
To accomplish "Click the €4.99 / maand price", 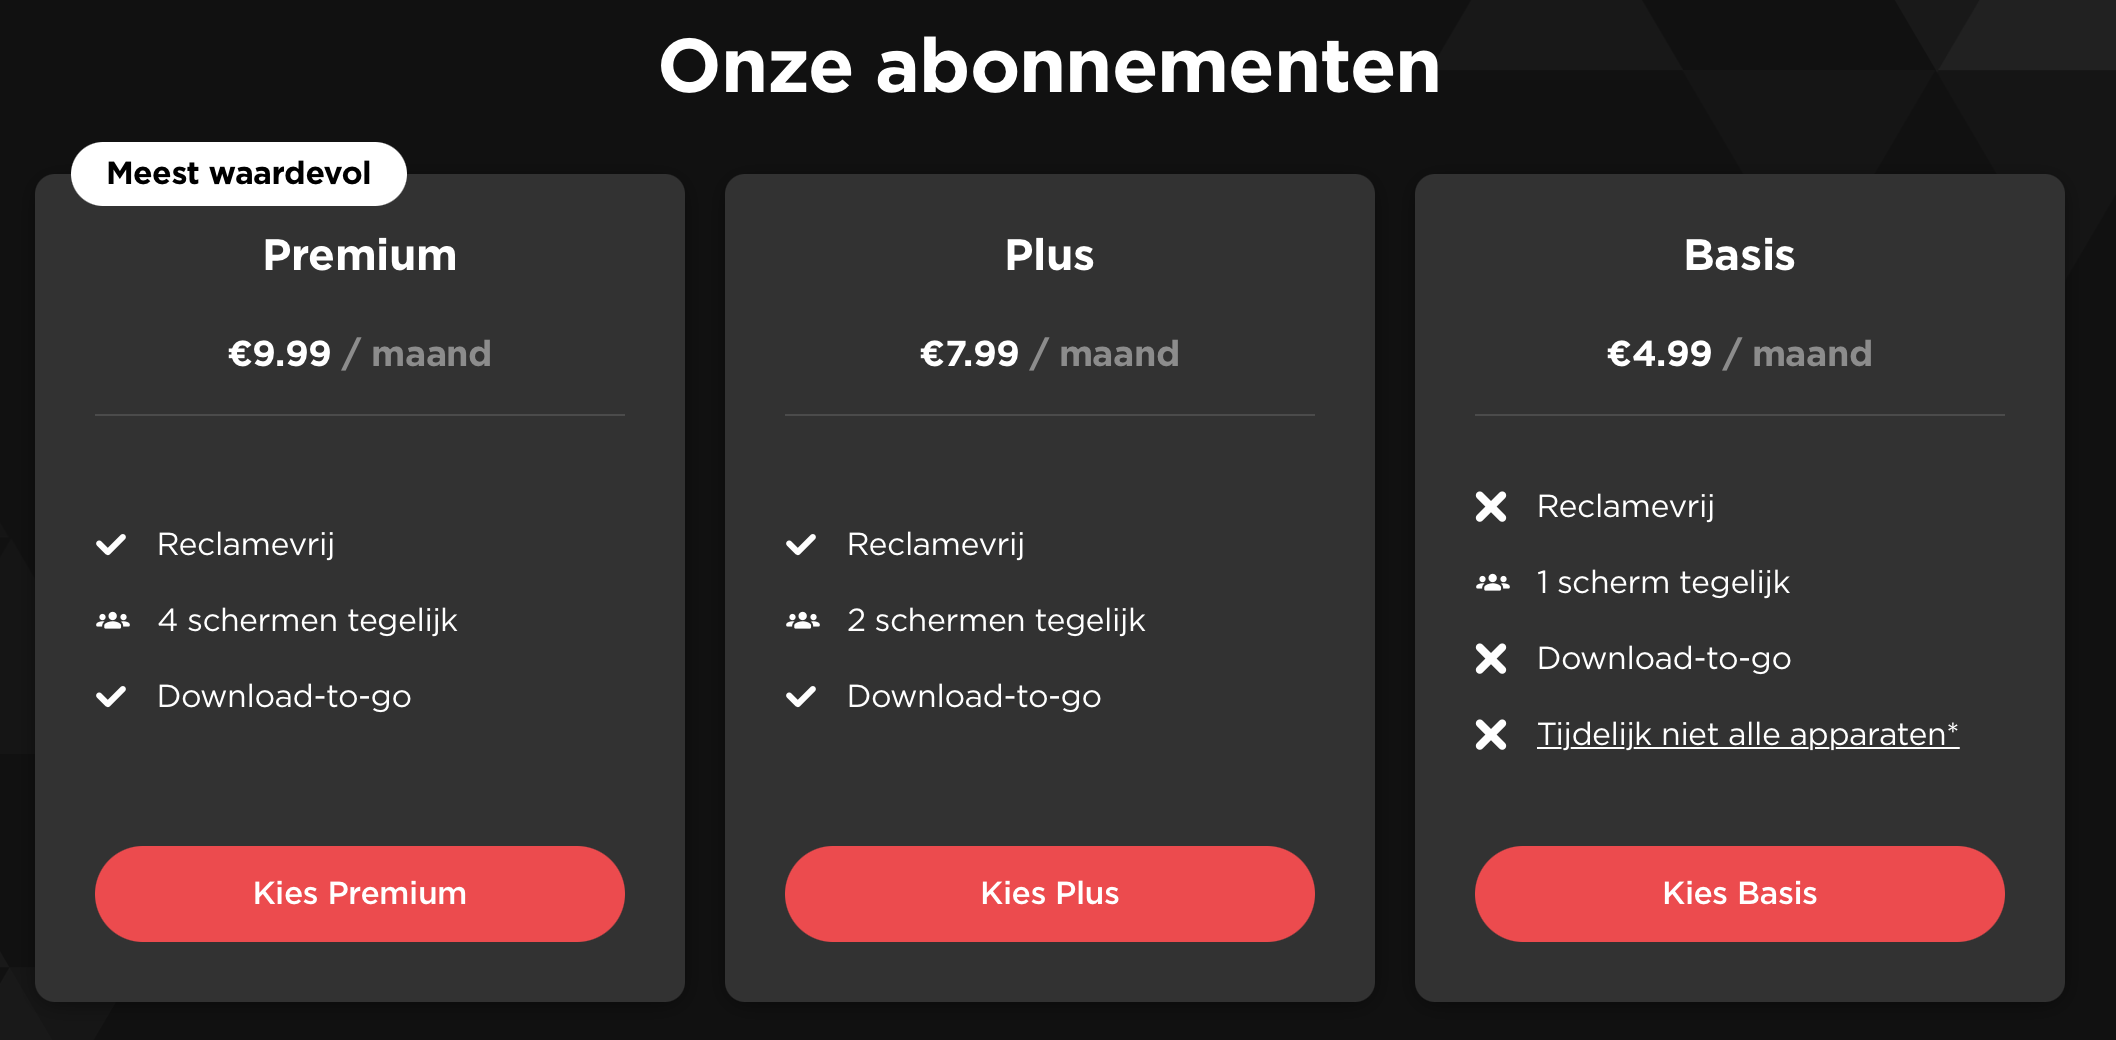I will [1740, 354].
